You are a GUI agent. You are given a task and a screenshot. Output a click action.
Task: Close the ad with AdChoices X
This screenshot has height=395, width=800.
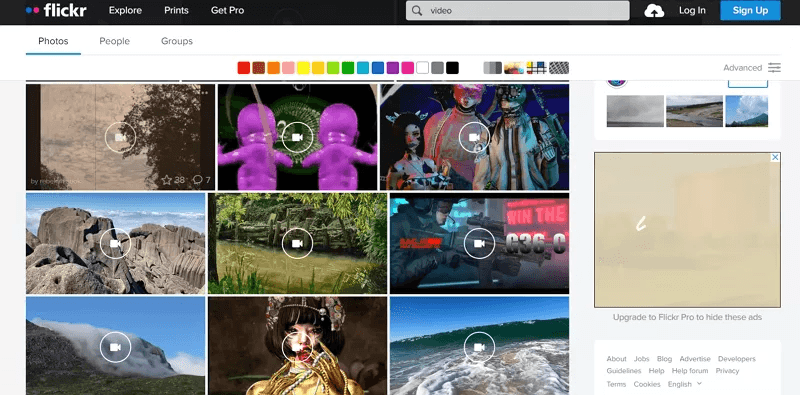(775, 157)
